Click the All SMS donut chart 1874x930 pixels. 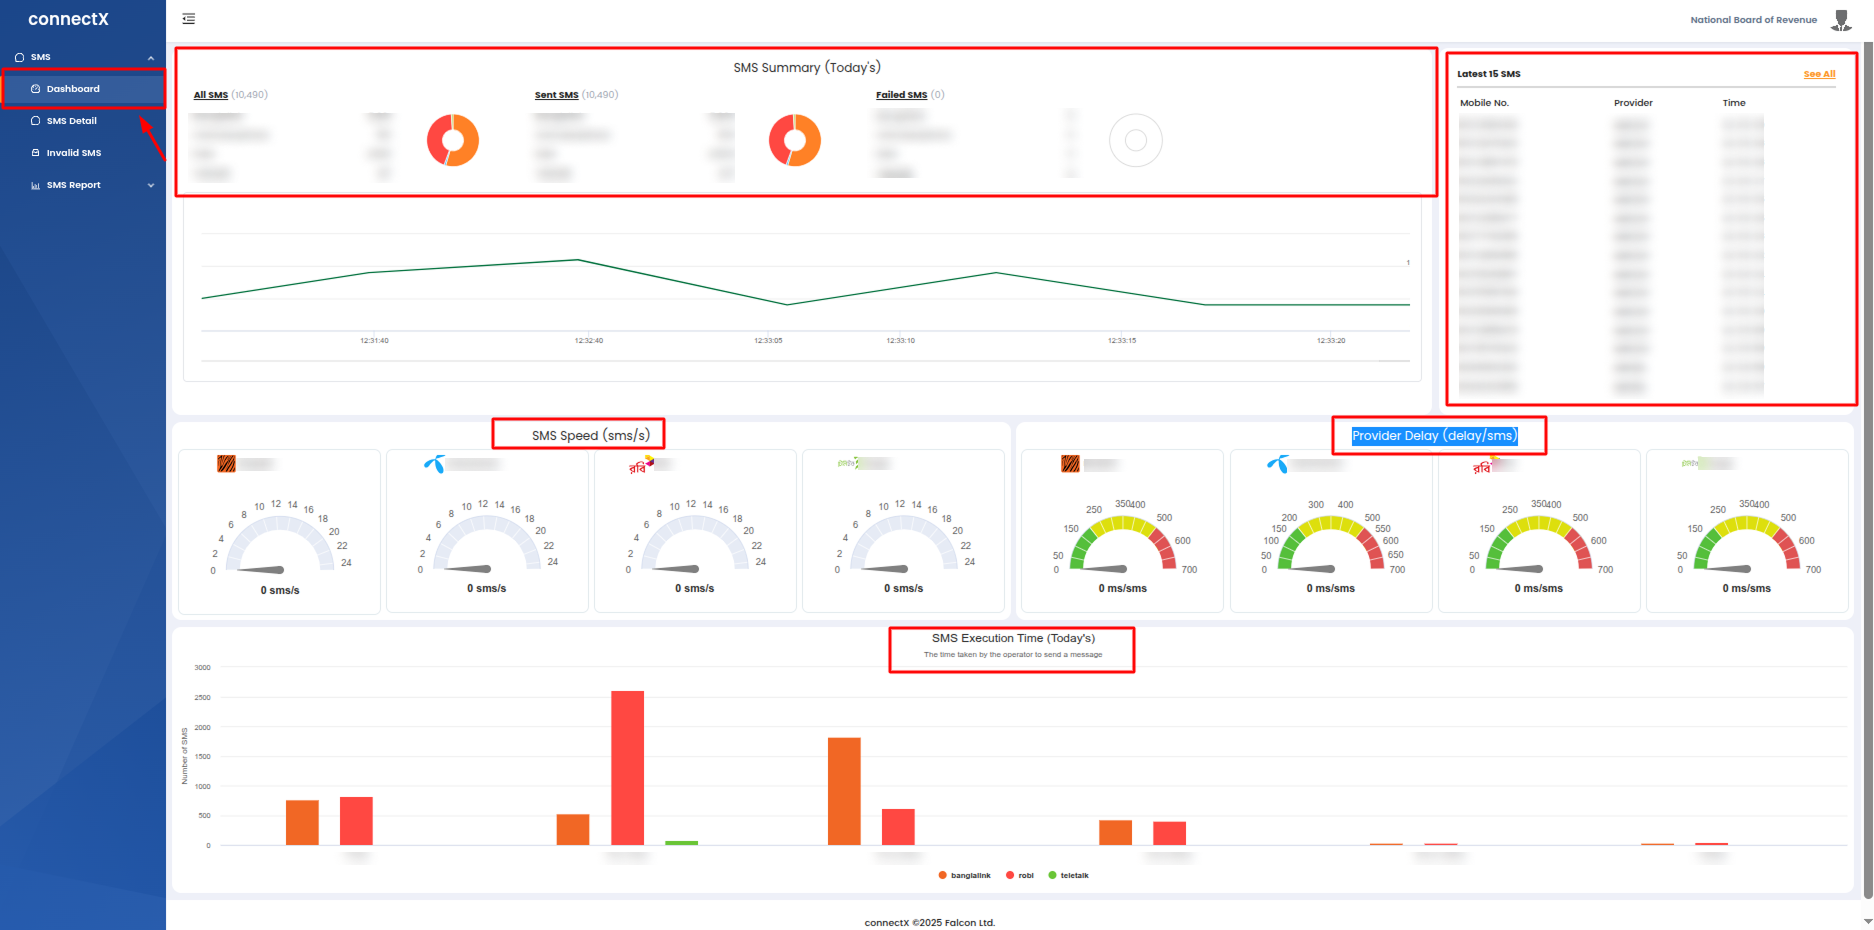coord(453,140)
